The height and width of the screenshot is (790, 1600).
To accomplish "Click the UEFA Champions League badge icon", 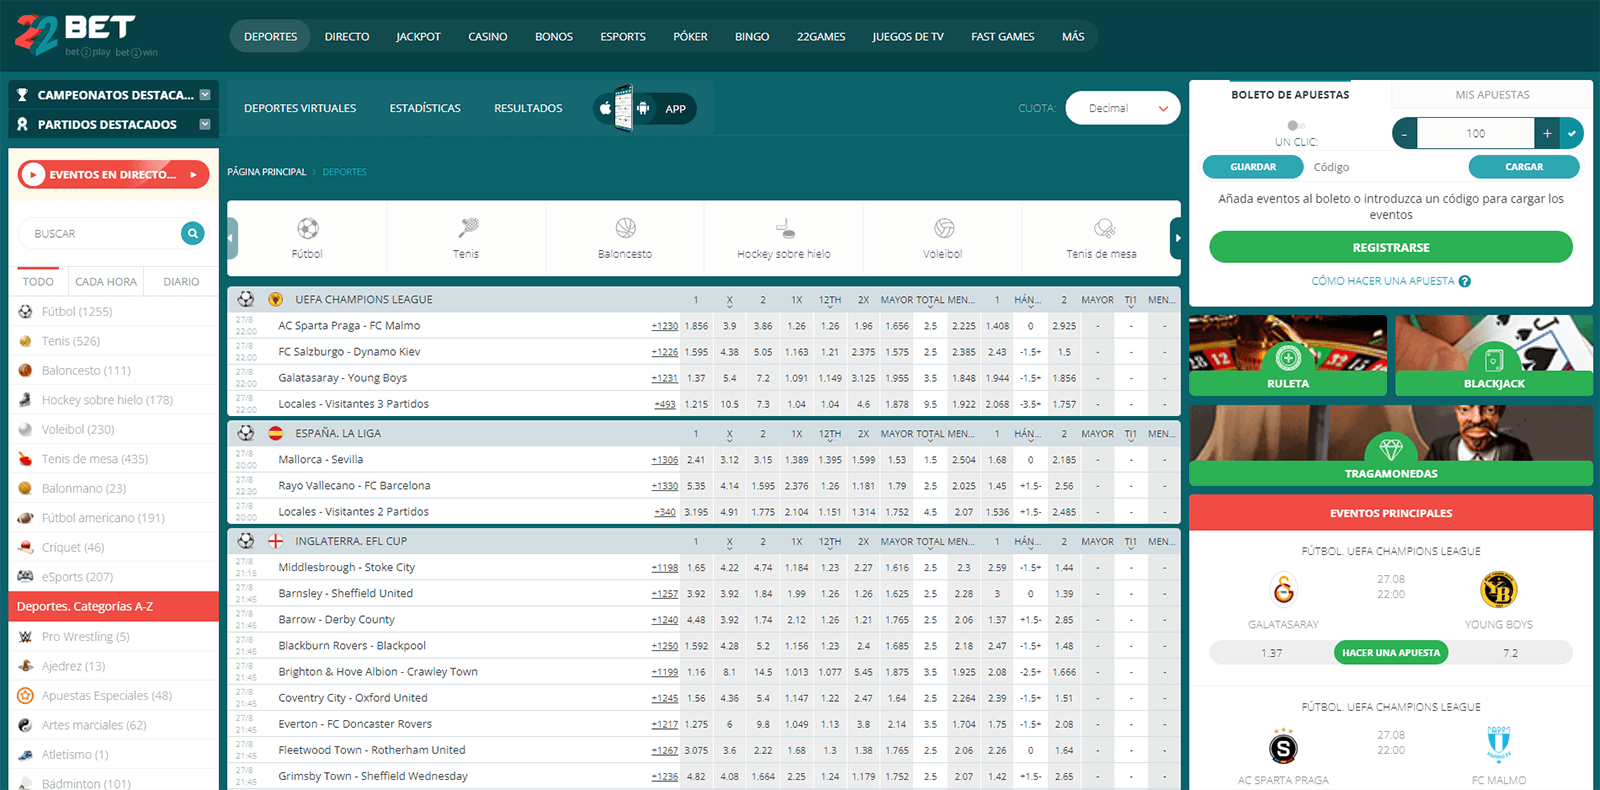I will coord(276,299).
